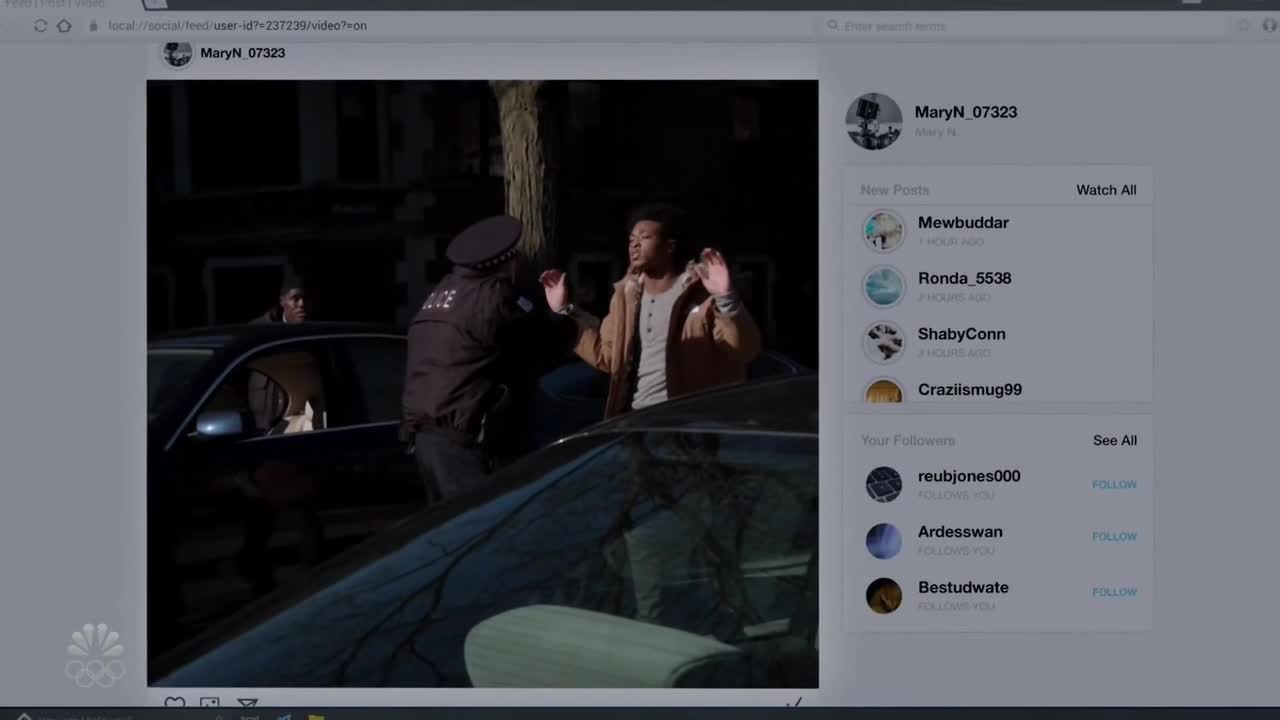Open Ardesswan's avatar
Screen dimensions: 1280x720
[884, 541]
